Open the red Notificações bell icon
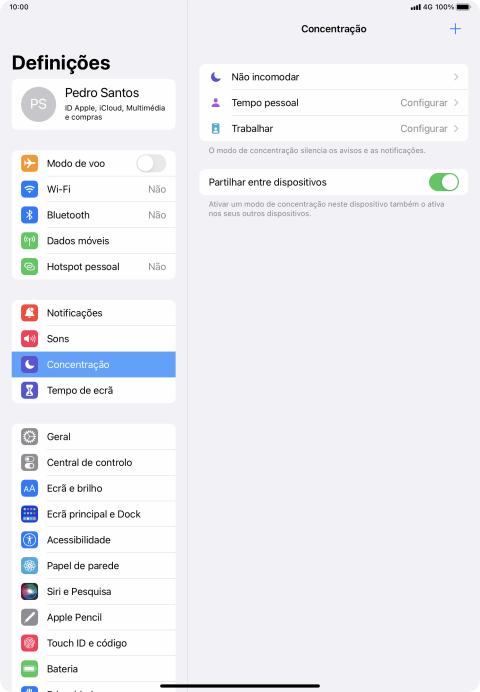This screenshot has width=480, height=692. [x=30, y=313]
